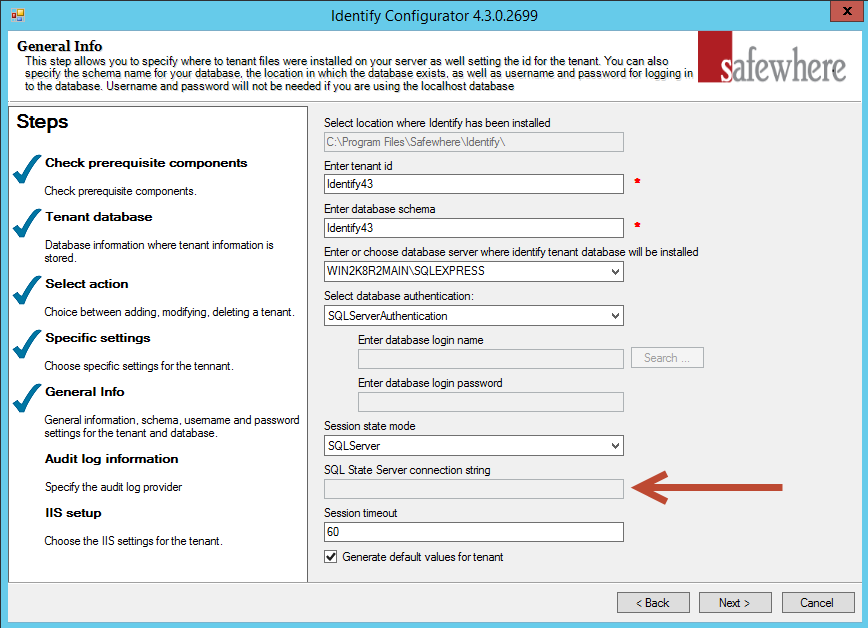Click the 'Enter database login password' label

tap(430, 383)
